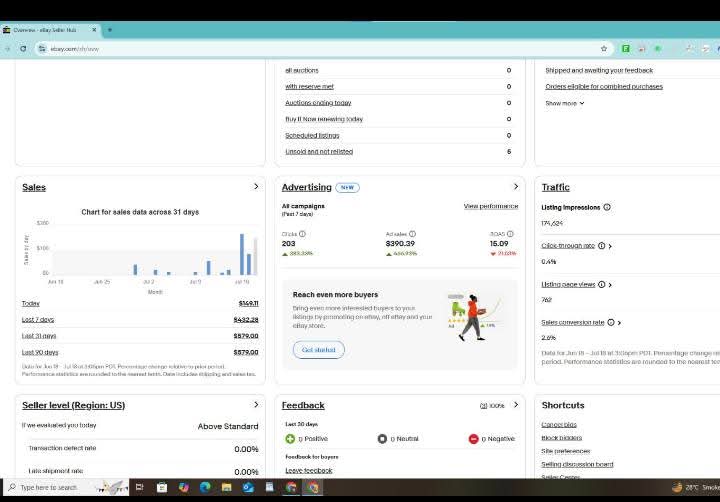Show Listing page views info icon
The image size is (720, 502).
pos(602,285)
